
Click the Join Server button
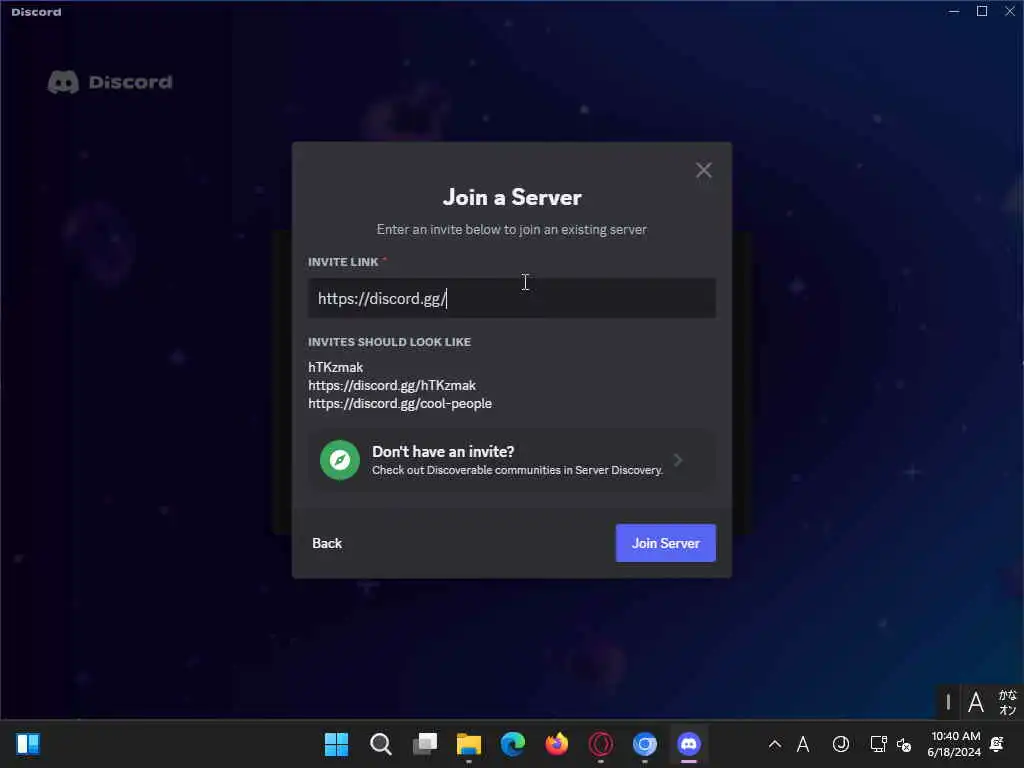(665, 543)
